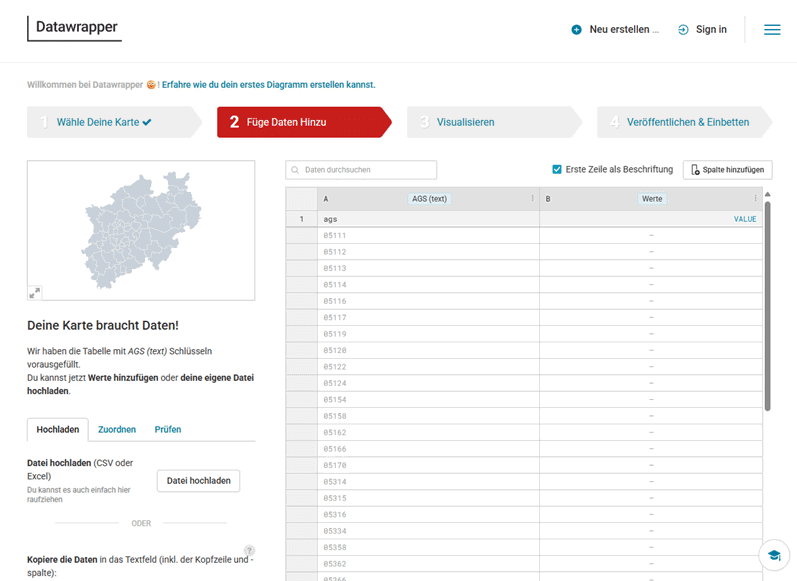Select row number 1 header
797x581 pixels.
point(302,219)
